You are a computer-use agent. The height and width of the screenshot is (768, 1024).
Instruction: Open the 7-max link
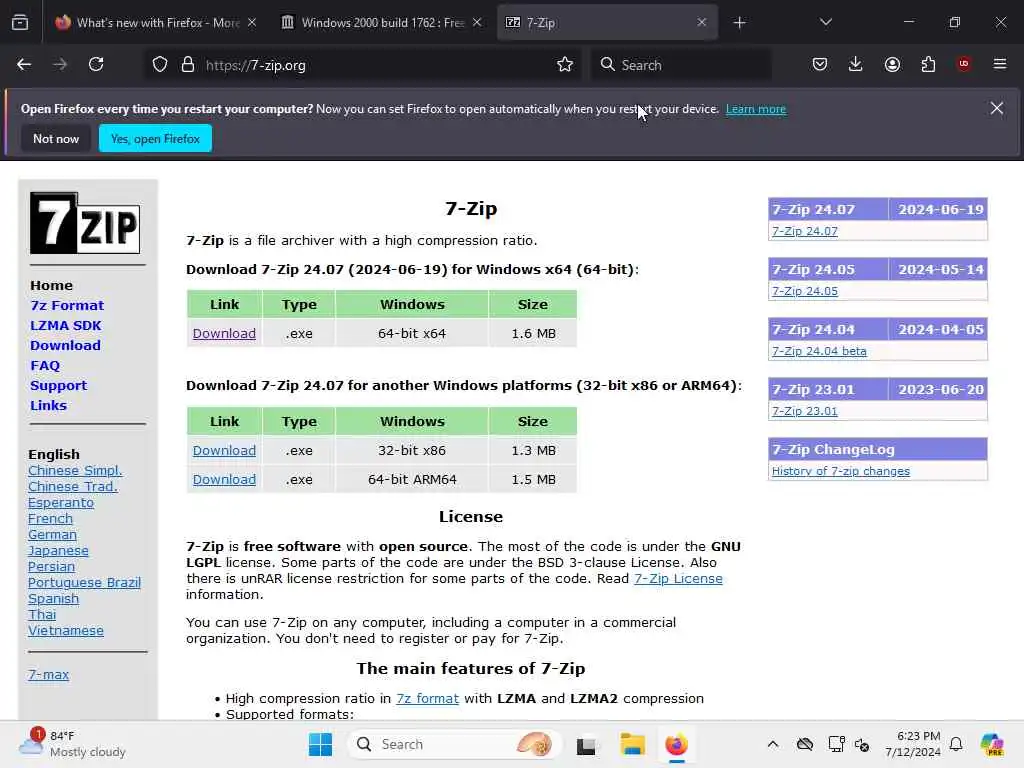(x=48, y=675)
